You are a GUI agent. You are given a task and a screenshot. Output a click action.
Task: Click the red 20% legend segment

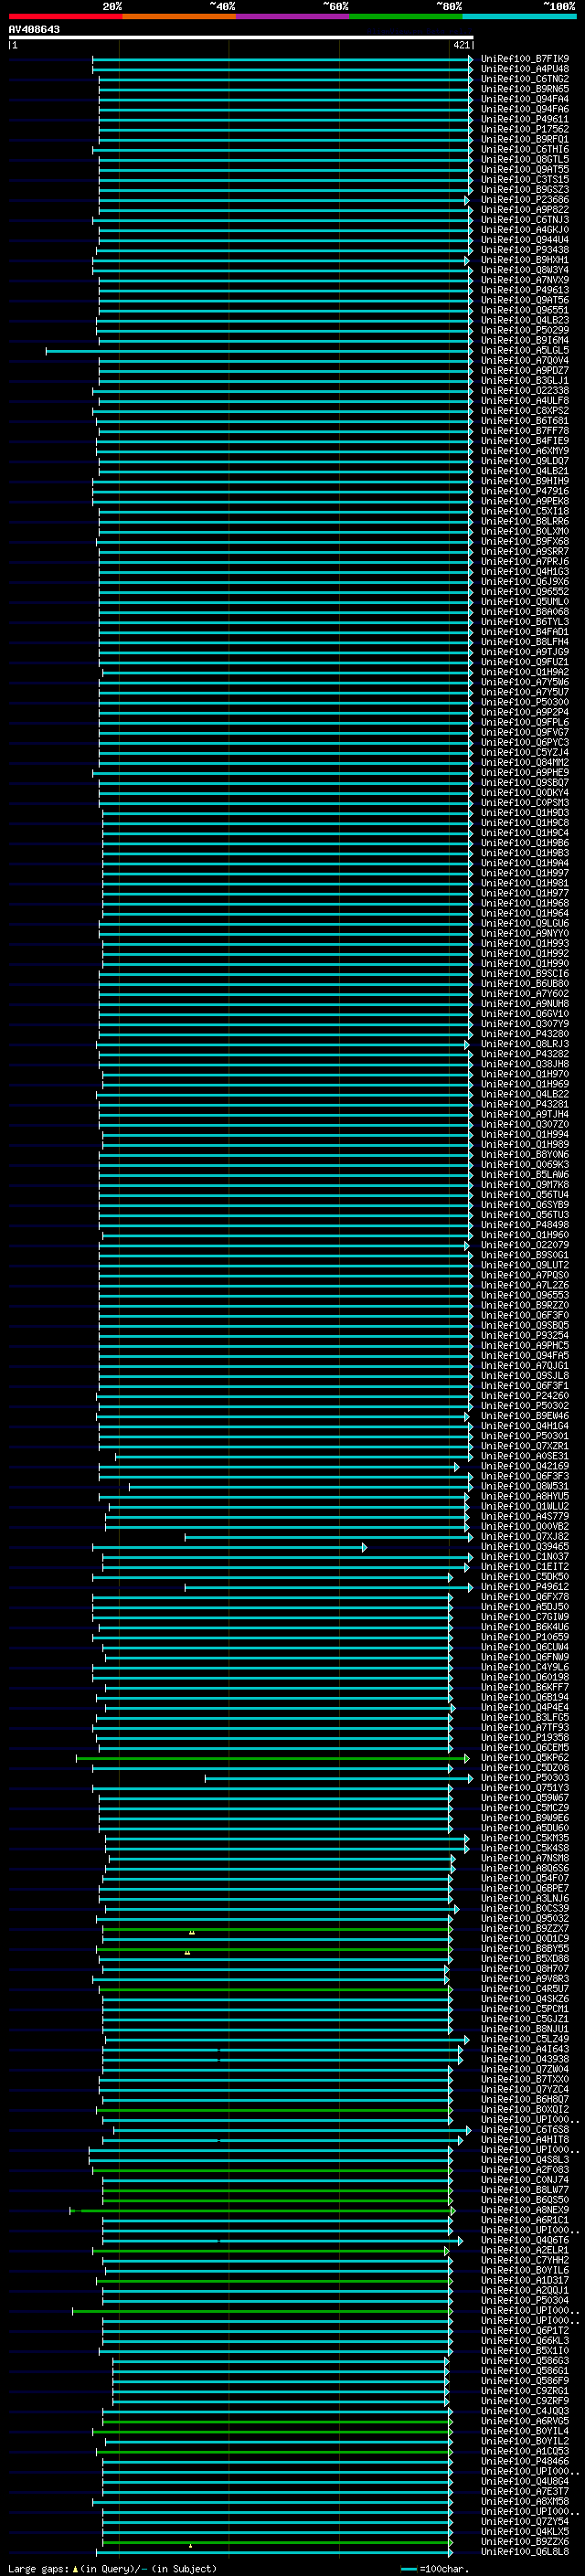click(x=65, y=16)
